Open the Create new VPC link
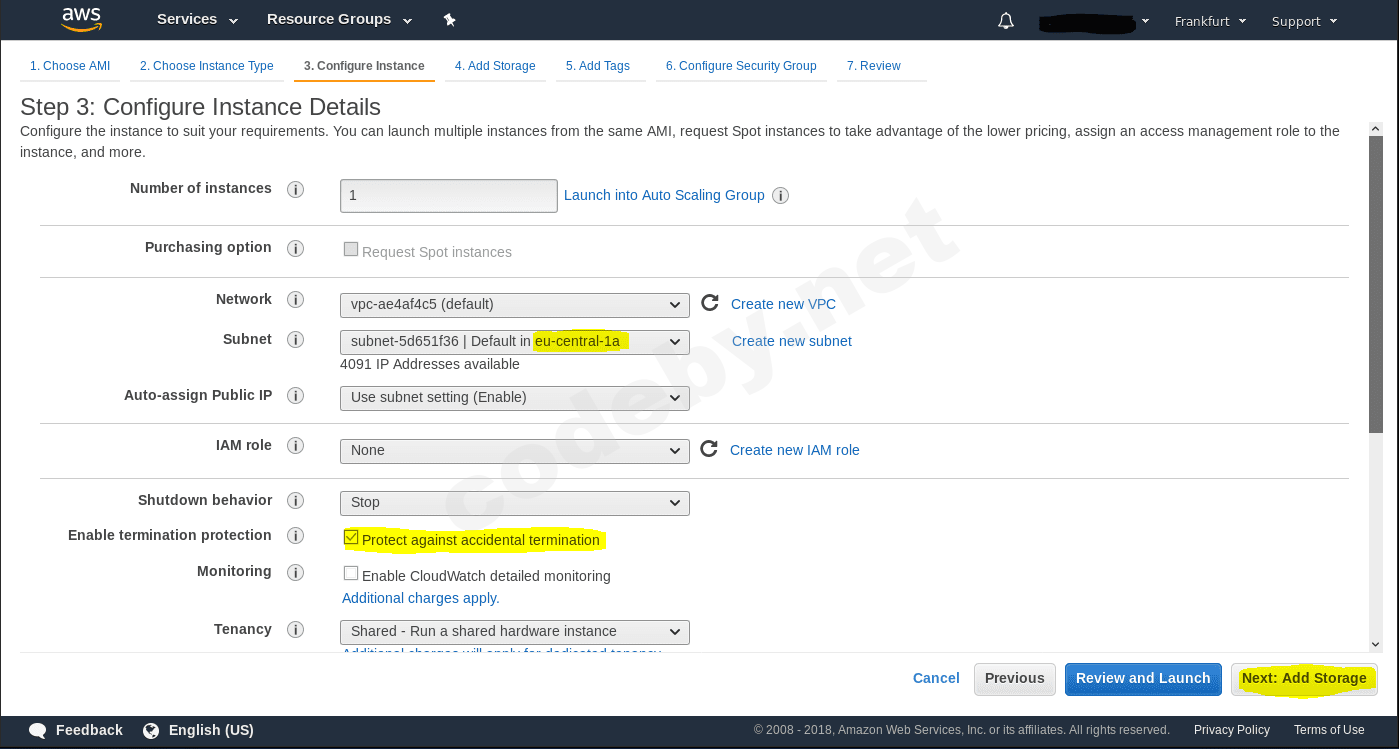This screenshot has height=749, width=1399. coord(783,303)
